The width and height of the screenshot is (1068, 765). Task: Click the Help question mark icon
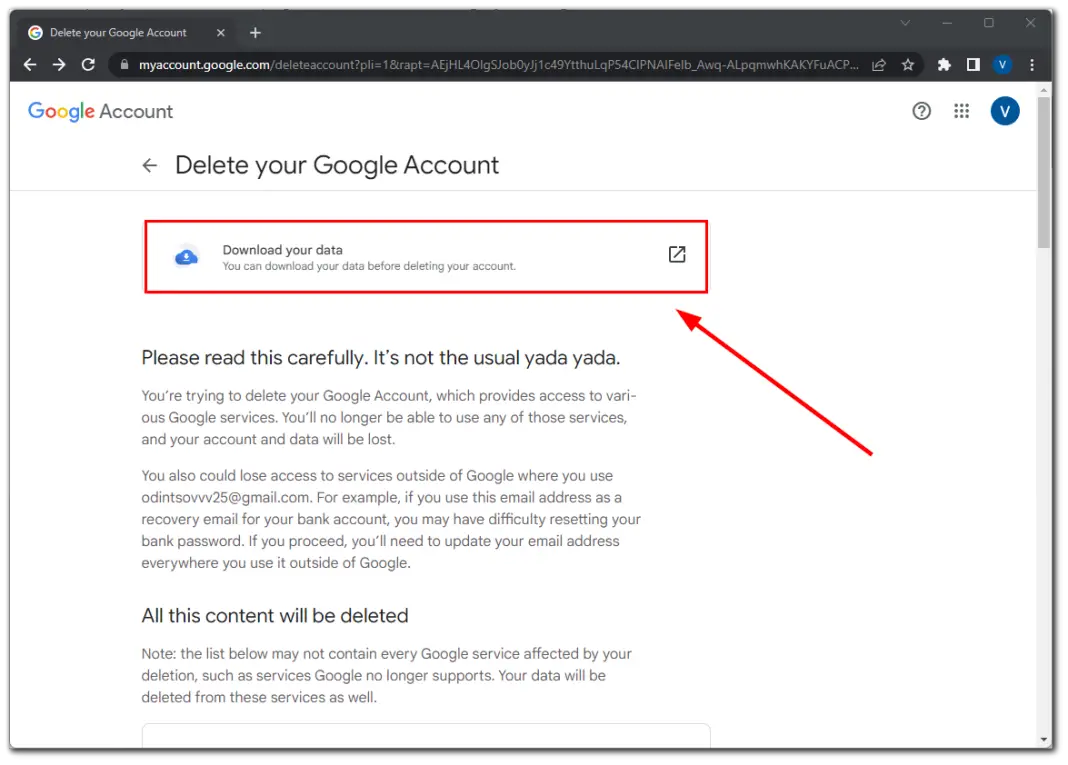point(921,111)
